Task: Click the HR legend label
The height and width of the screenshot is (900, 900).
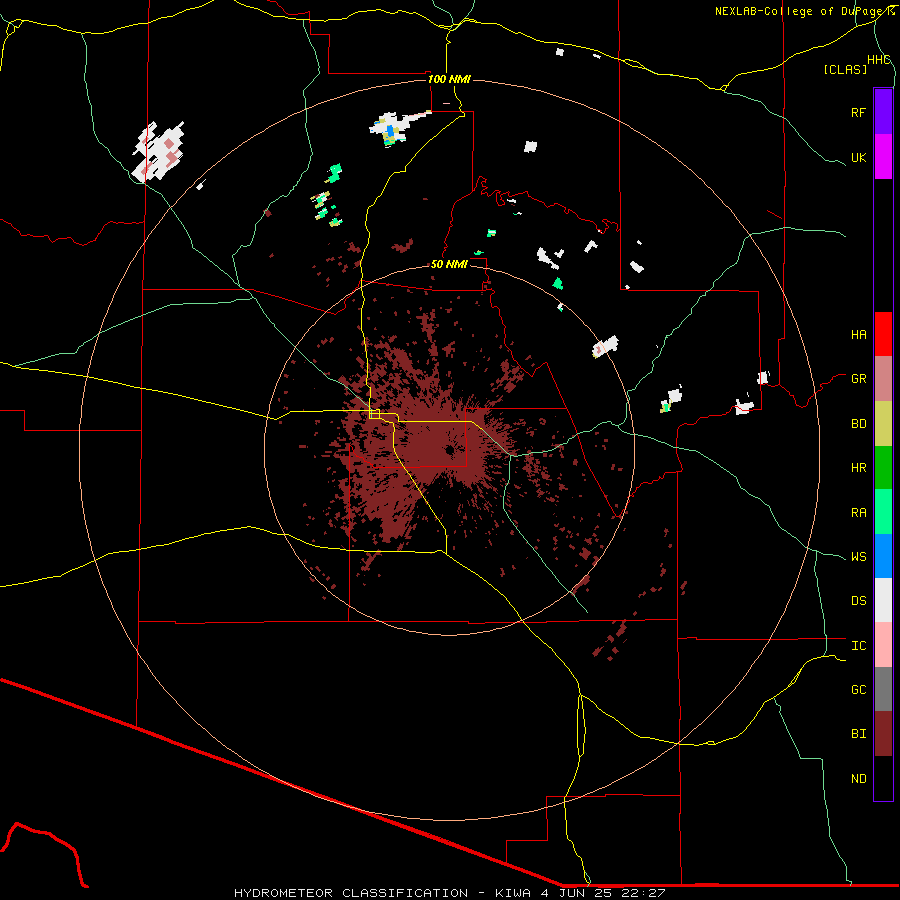Action: pyautogui.click(x=858, y=468)
